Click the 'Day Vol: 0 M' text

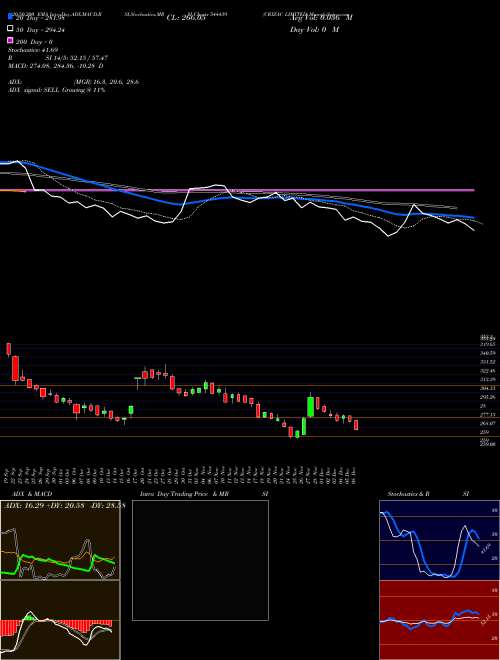tap(314, 30)
